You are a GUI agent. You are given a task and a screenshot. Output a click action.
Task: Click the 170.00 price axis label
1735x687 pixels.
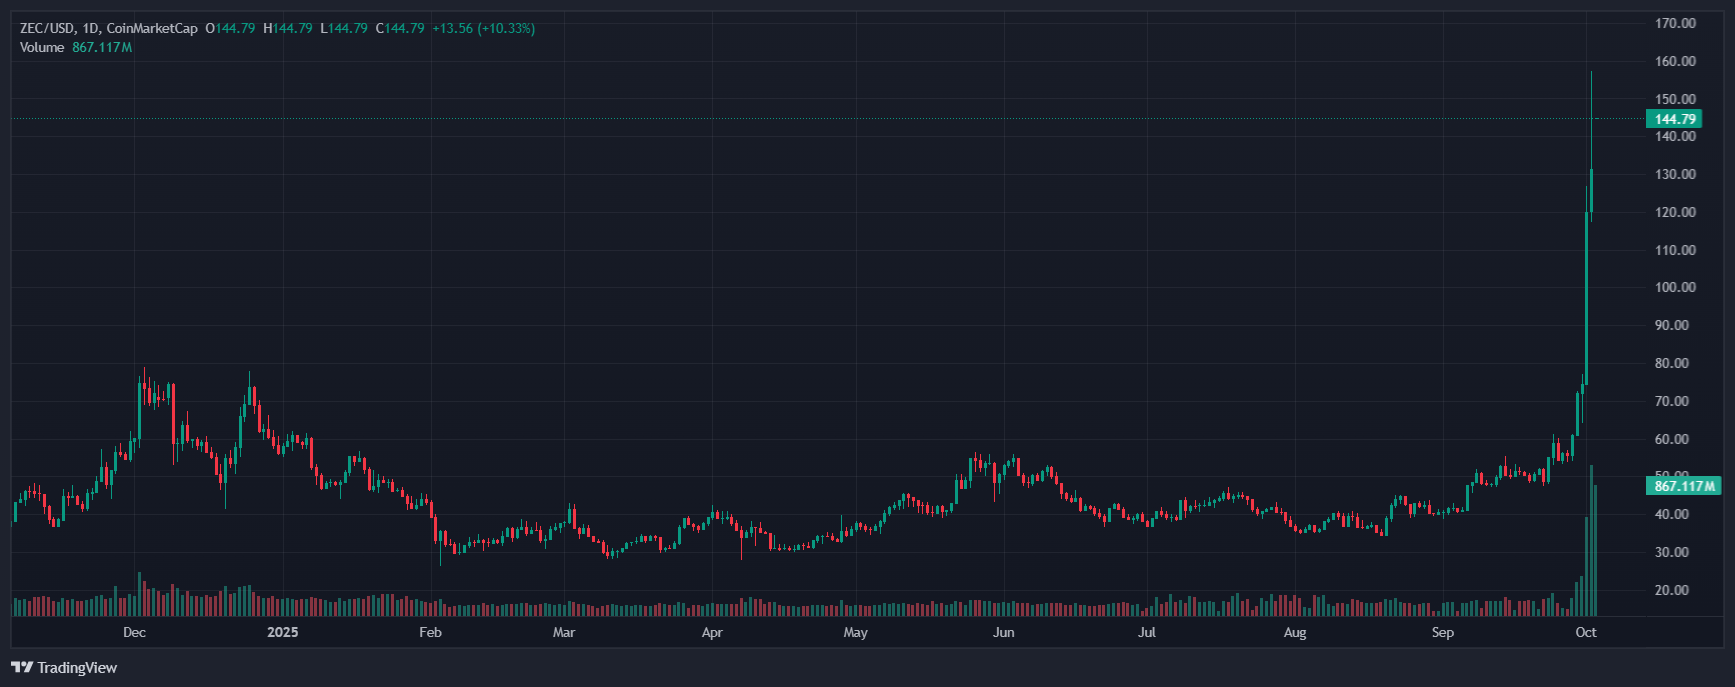click(1675, 23)
